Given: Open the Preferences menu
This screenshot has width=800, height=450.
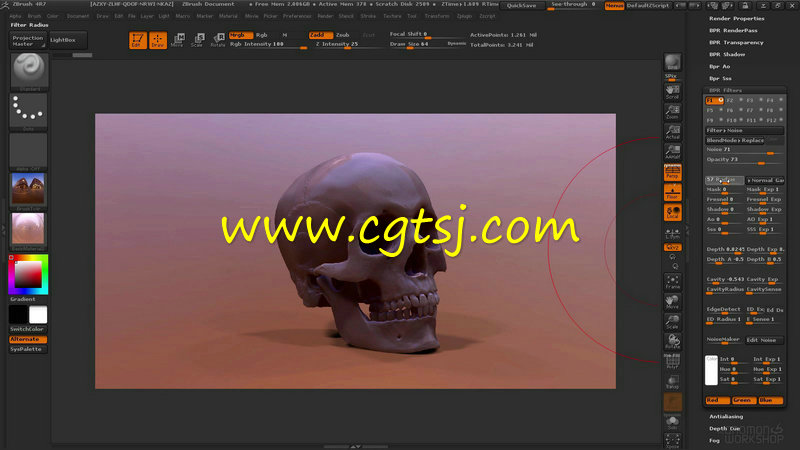Looking at the screenshot, I should tap(297, 16).
